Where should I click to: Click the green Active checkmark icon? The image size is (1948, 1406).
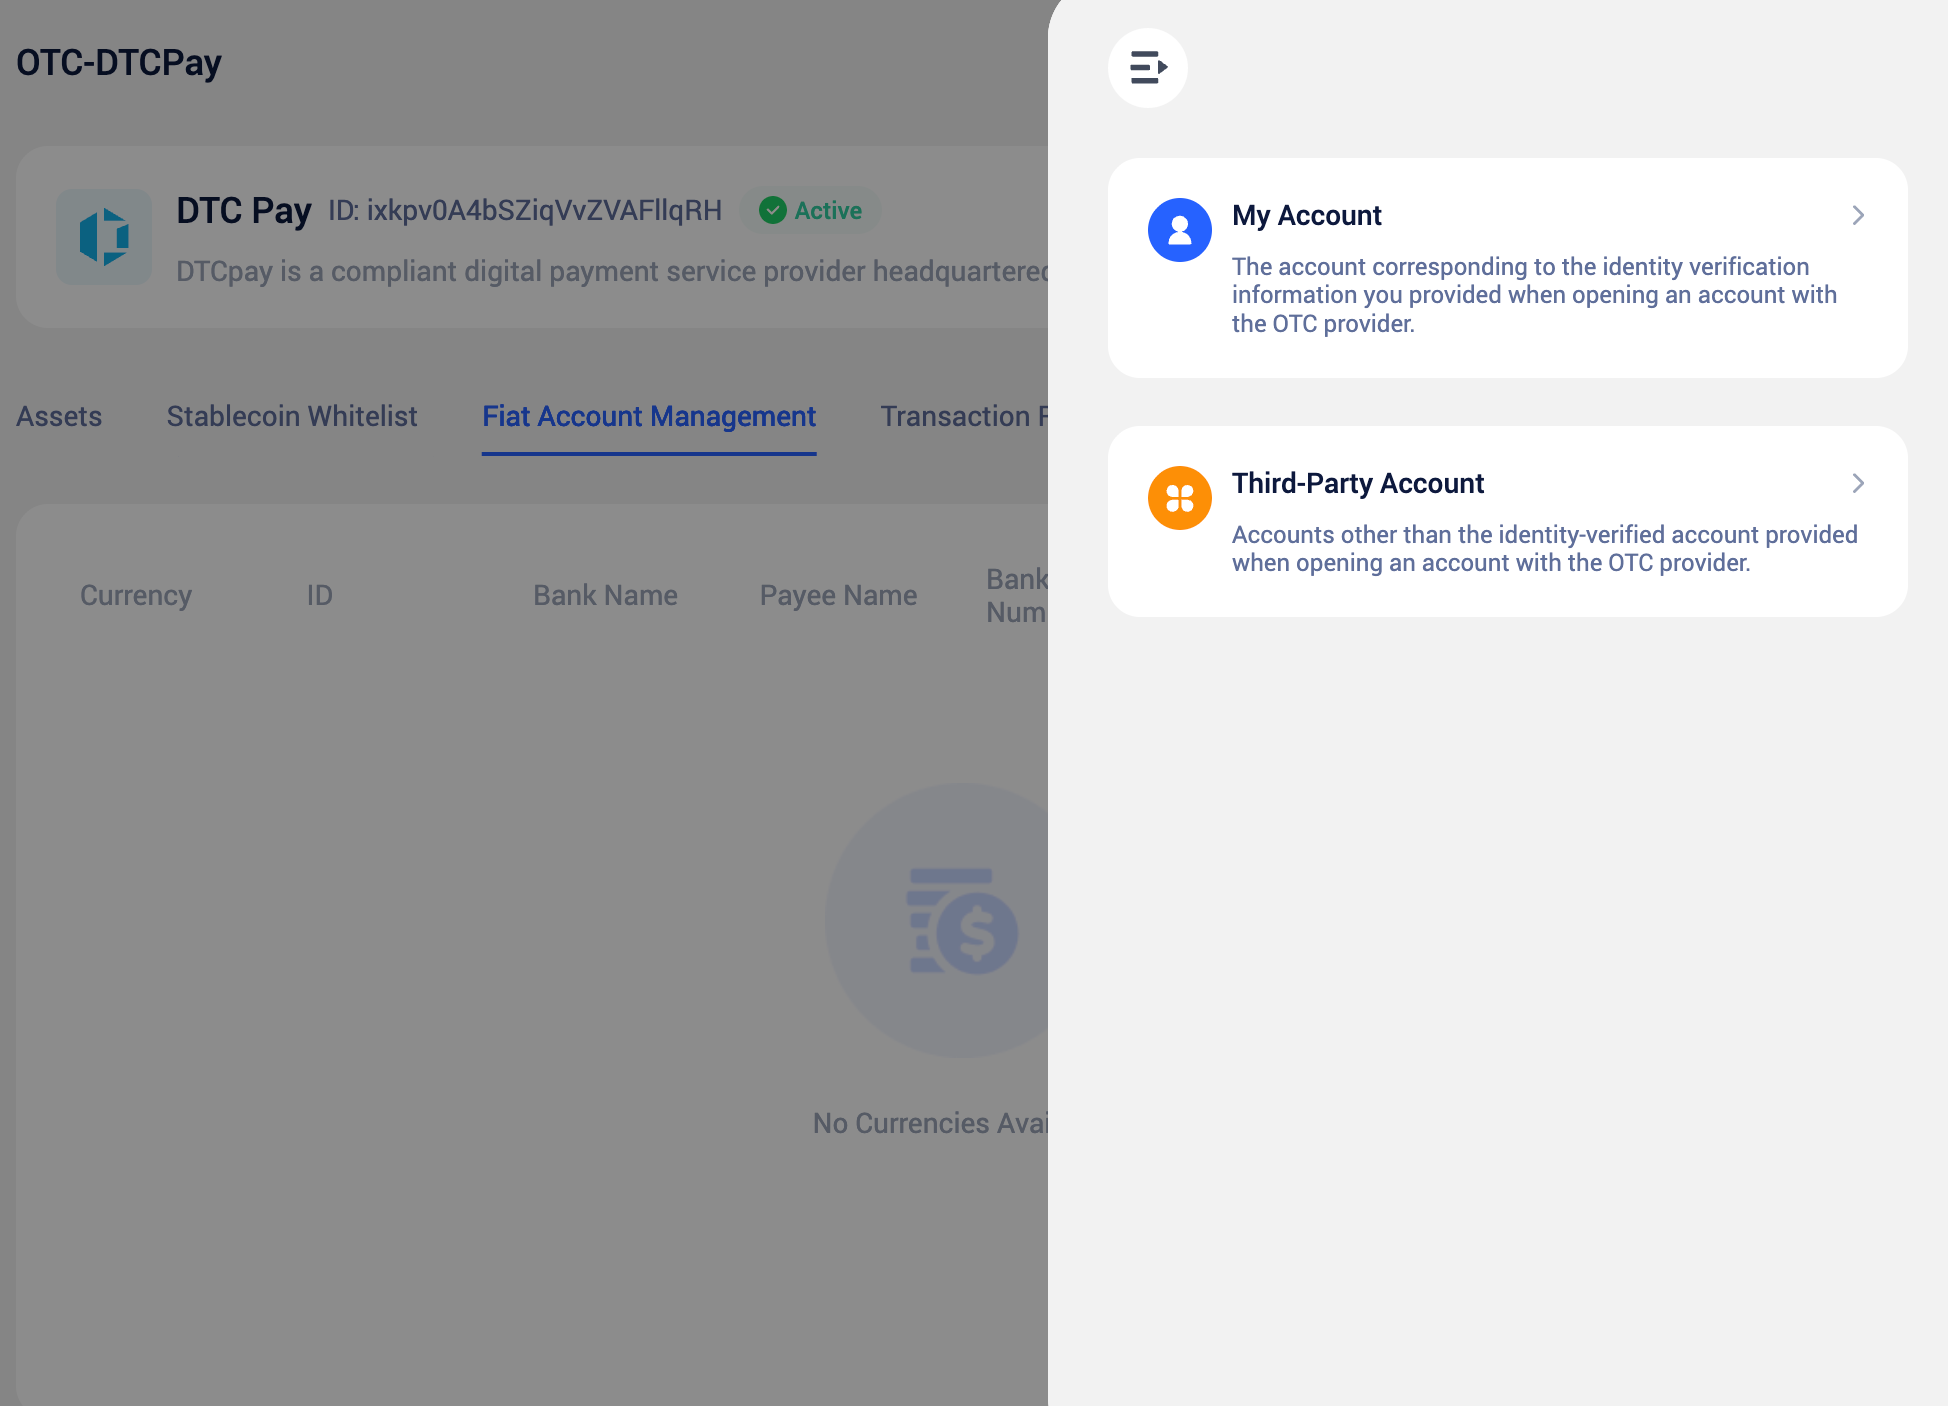772,210
